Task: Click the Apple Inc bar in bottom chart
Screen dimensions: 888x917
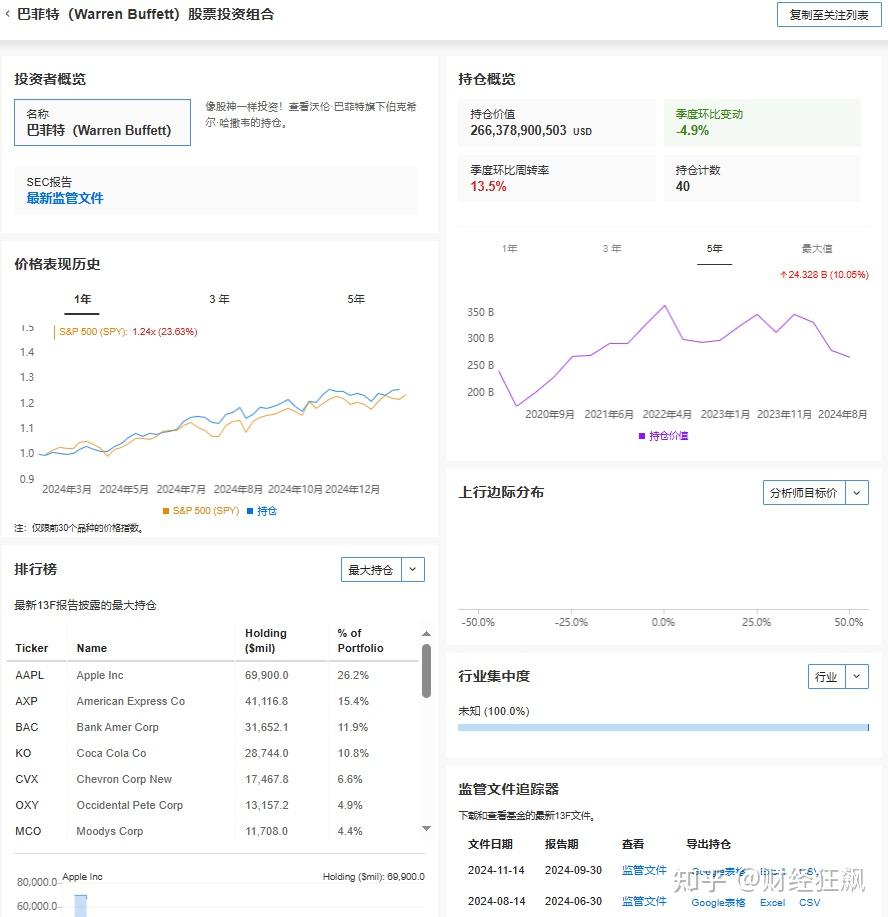Action: coord(81,906)
